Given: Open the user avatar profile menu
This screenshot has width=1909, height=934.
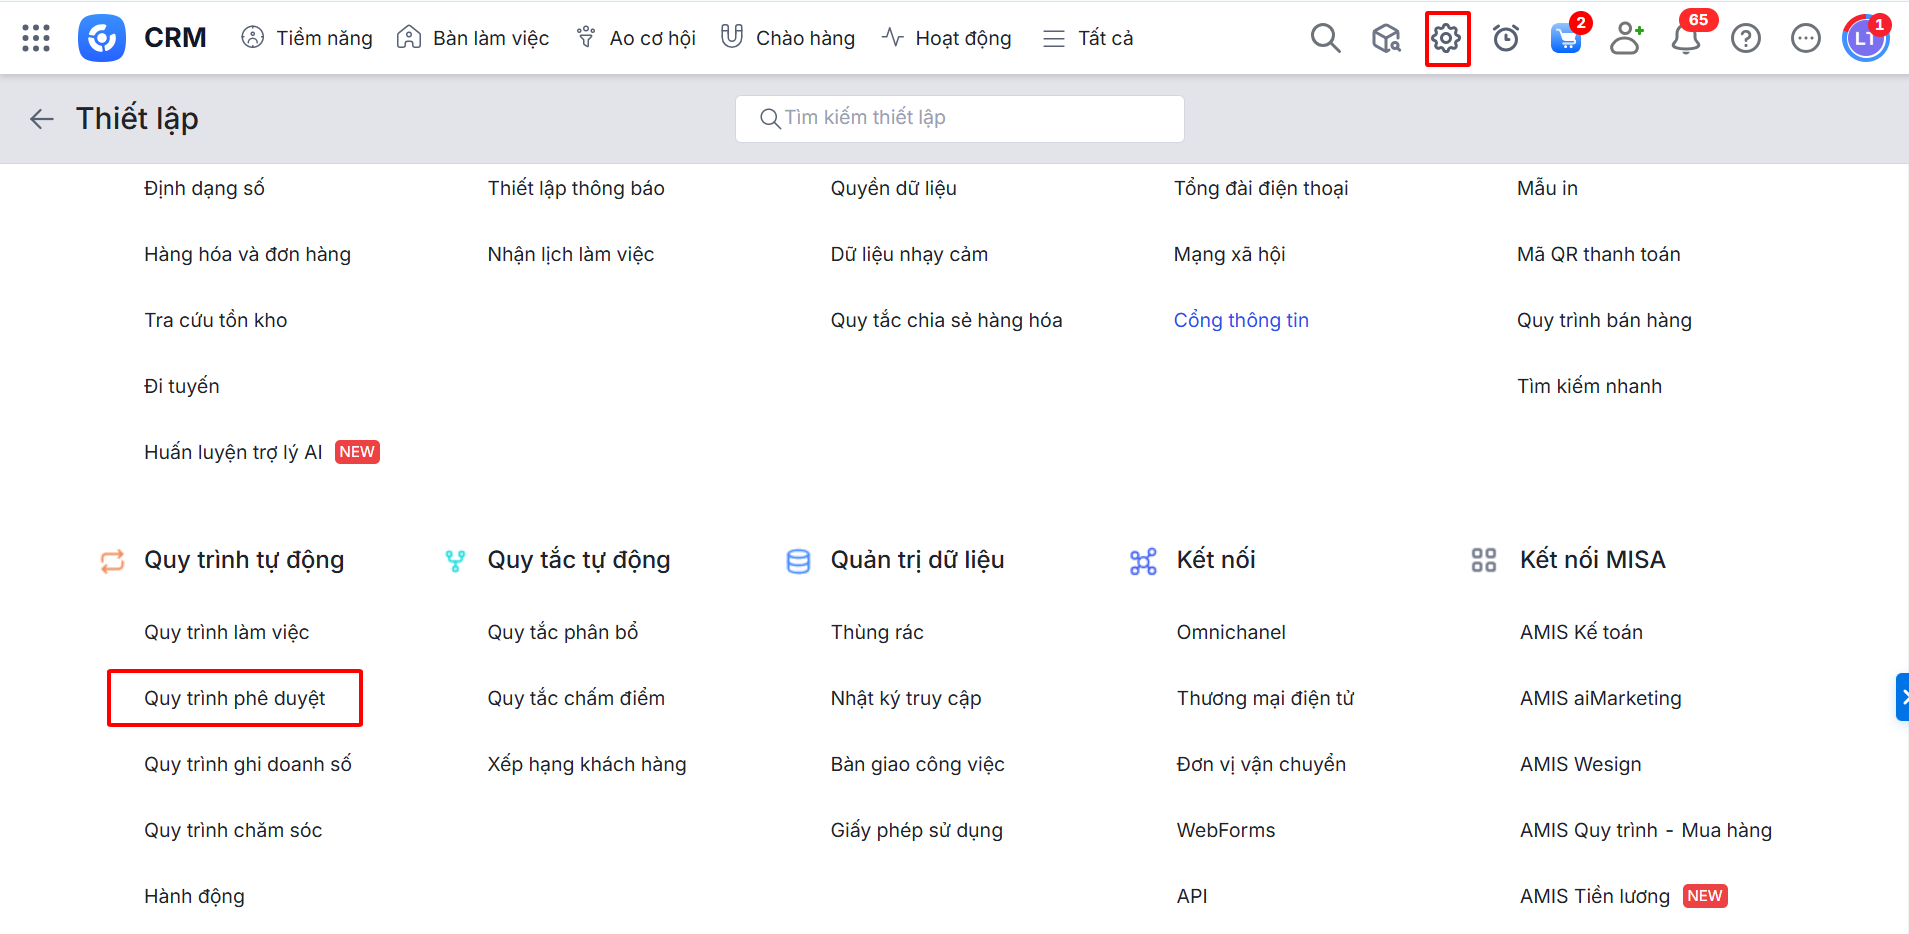Looking at the screenshot, I should click(1865, 39).
